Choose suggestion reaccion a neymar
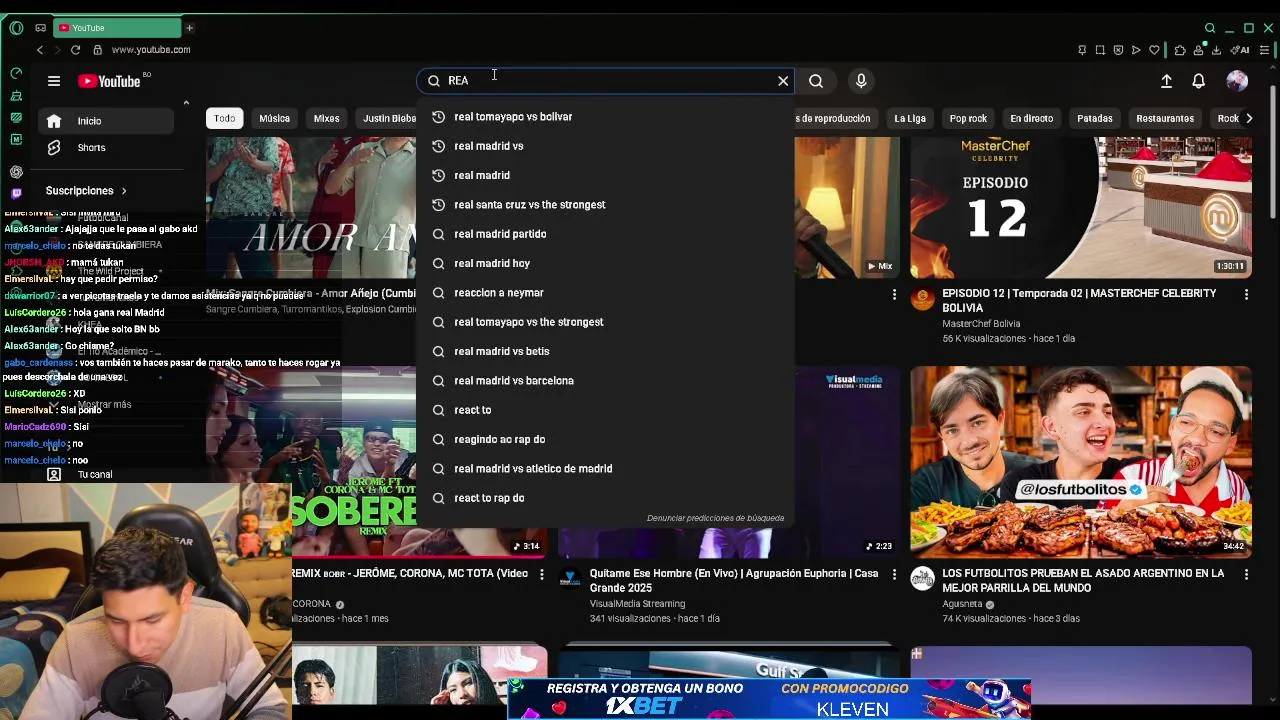Screen dimensions: 1280x720 (x=605, y=293)
